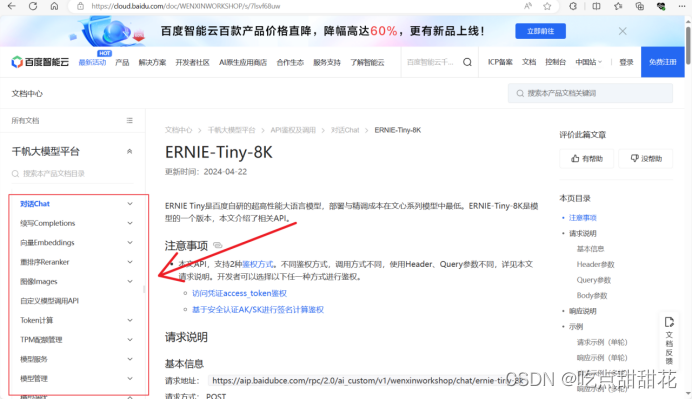Open 最新活动 menu item
This screenshot has height=399, width=692.
pos(92,62)
